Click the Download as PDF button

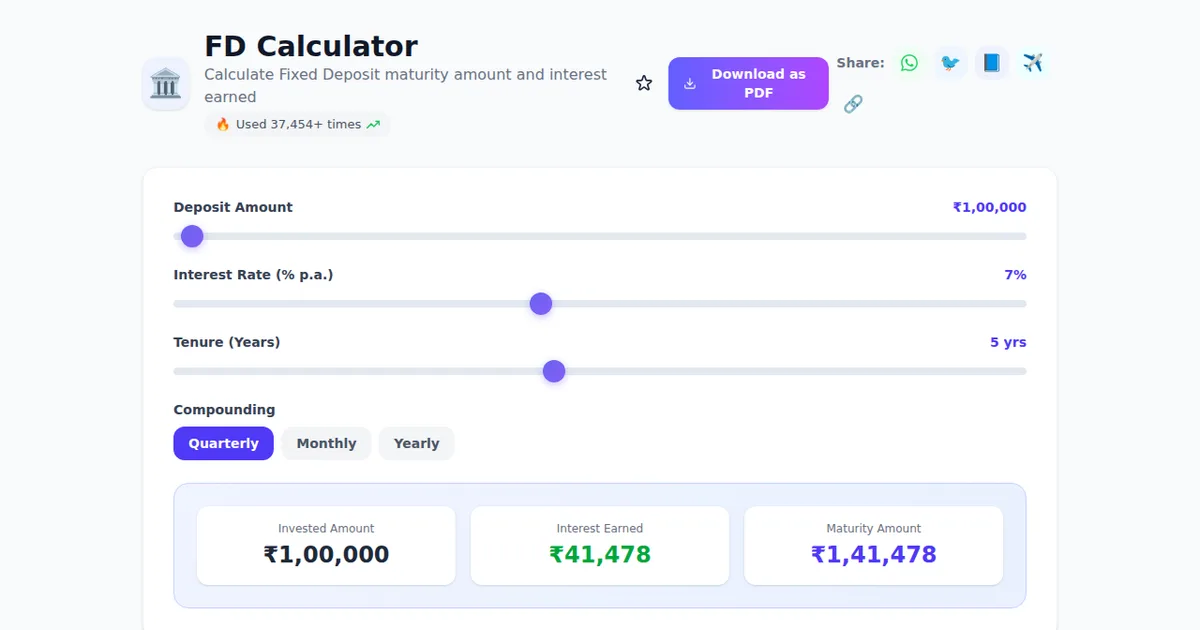(x=748, y=83)
